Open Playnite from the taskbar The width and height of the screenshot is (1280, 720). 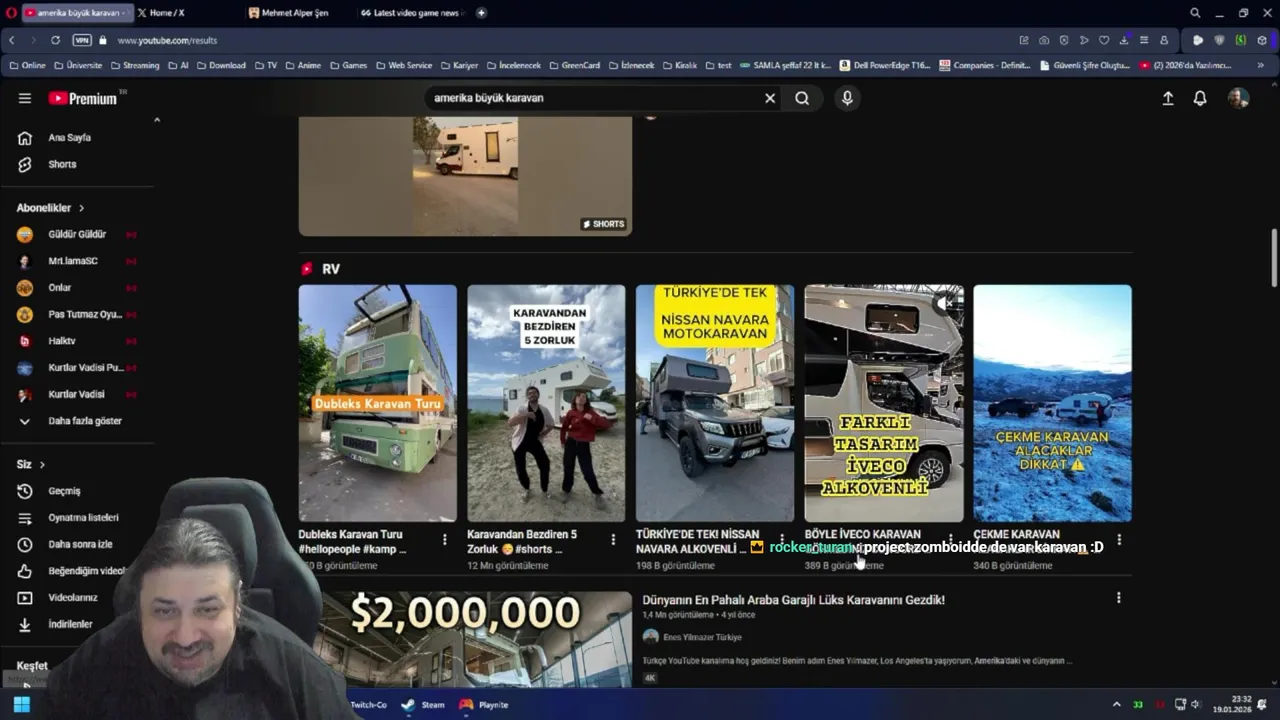tap(484, 705)
